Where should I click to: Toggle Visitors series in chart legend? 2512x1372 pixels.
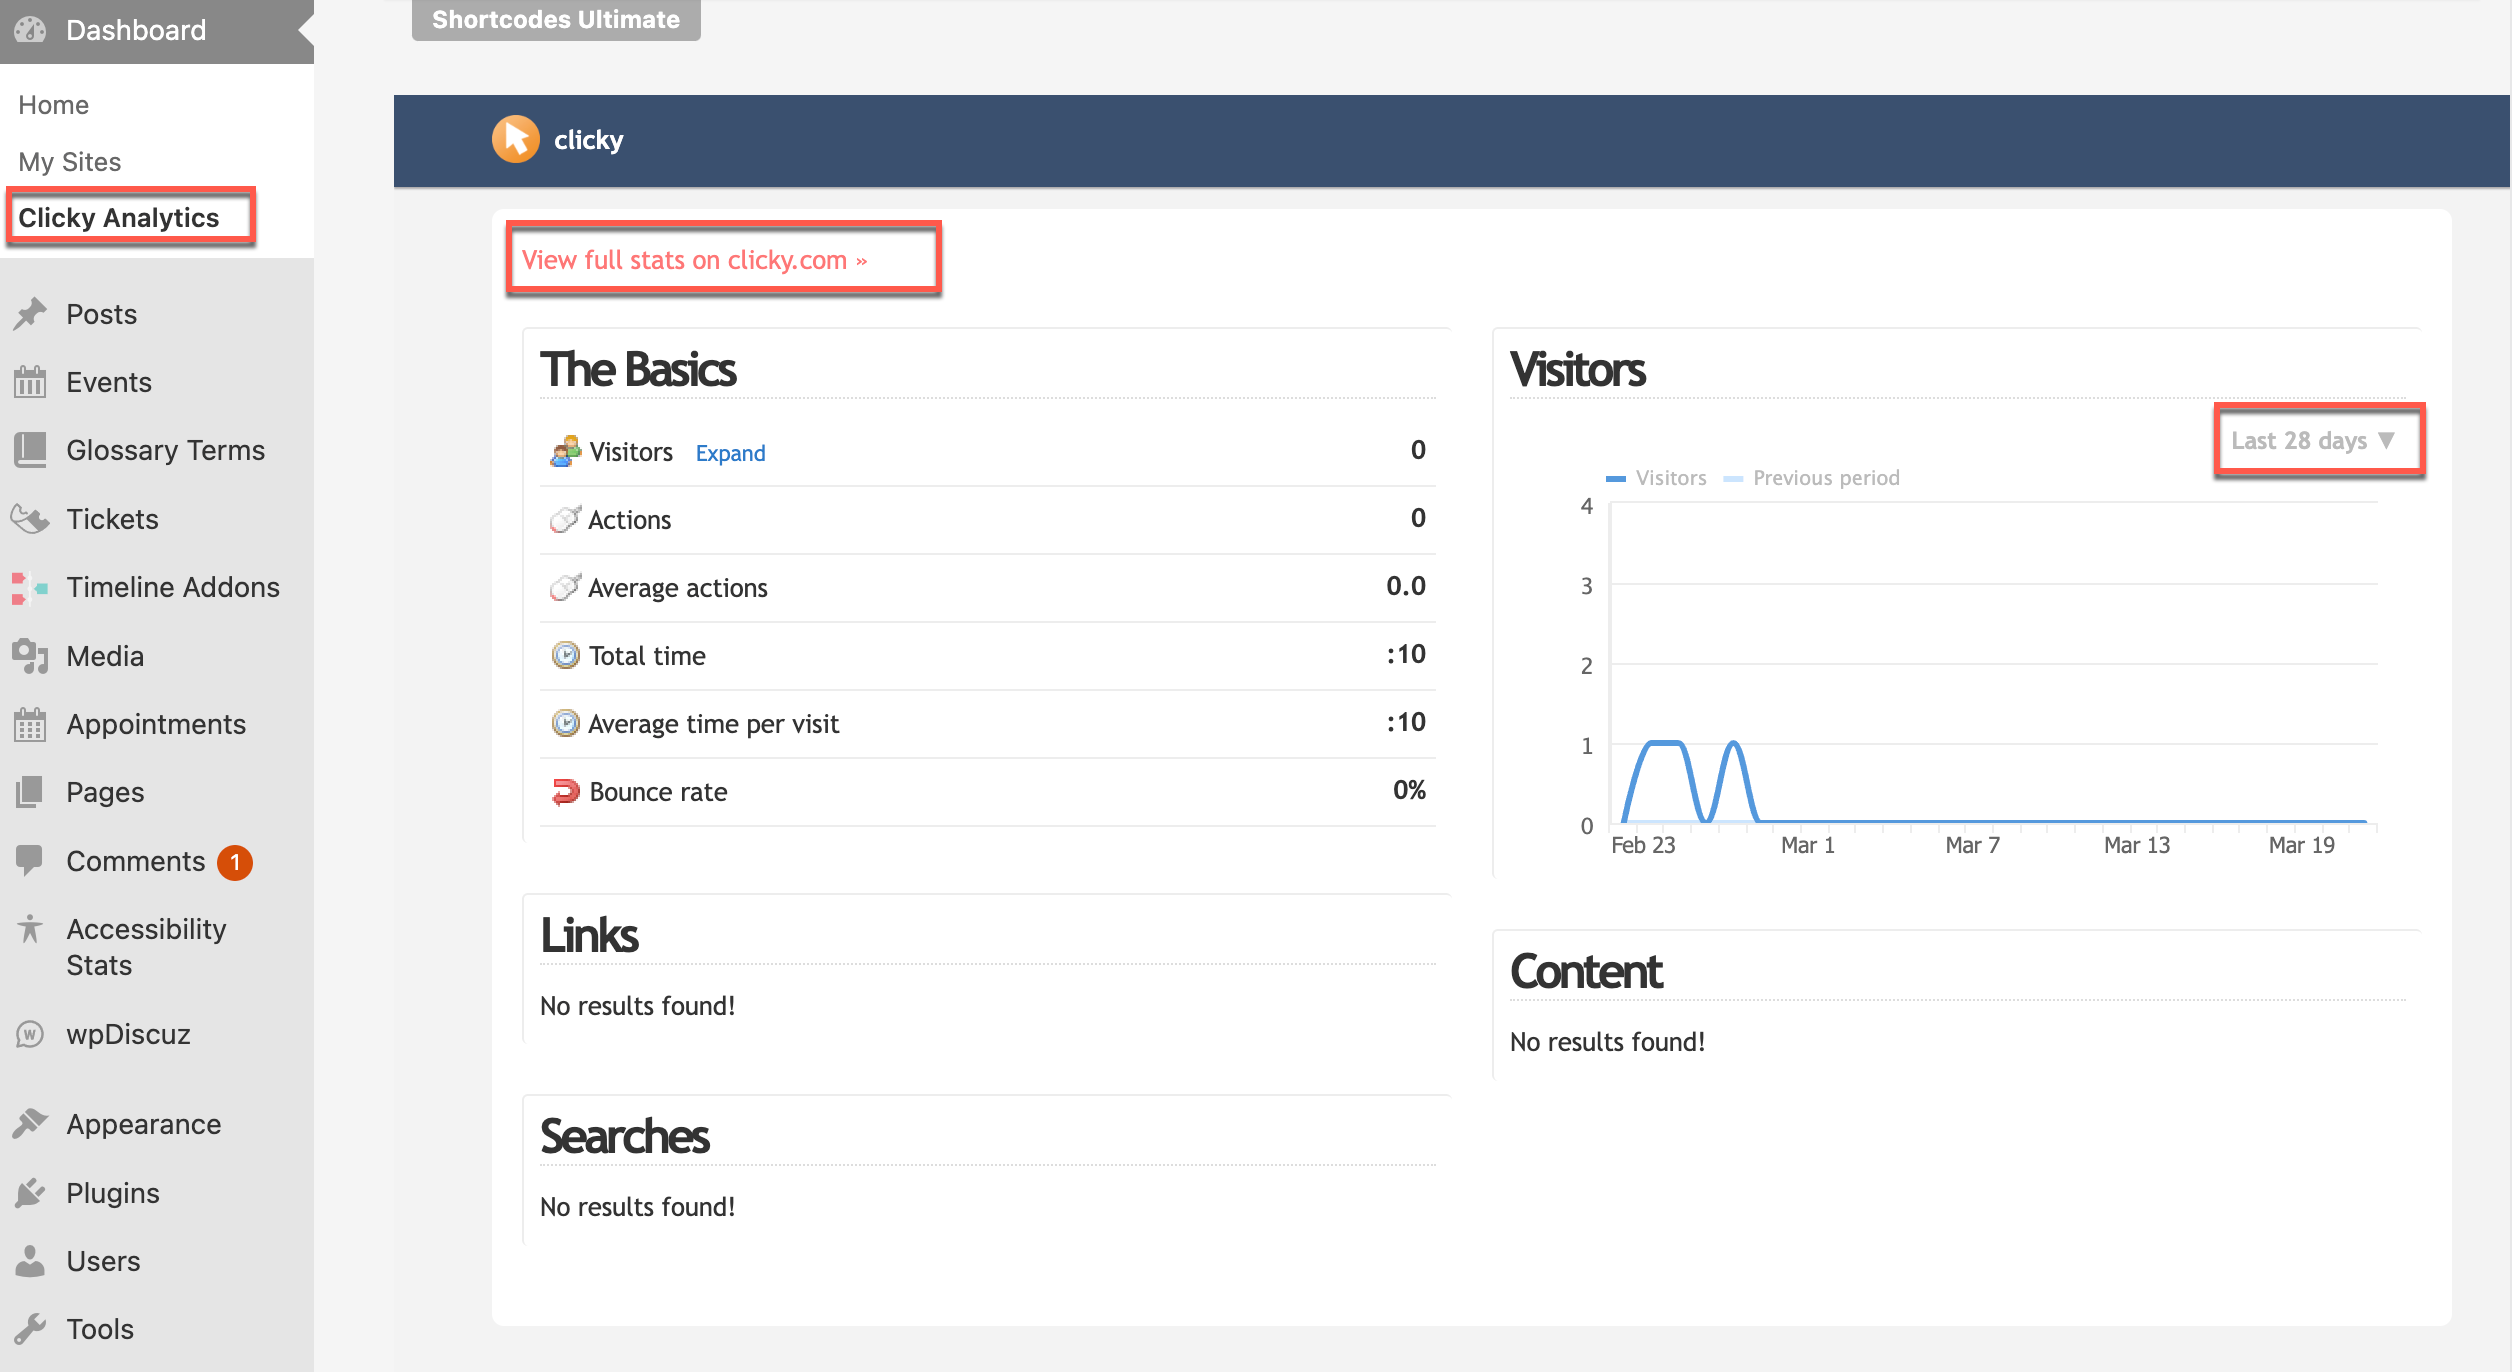tap(1656, 478)
